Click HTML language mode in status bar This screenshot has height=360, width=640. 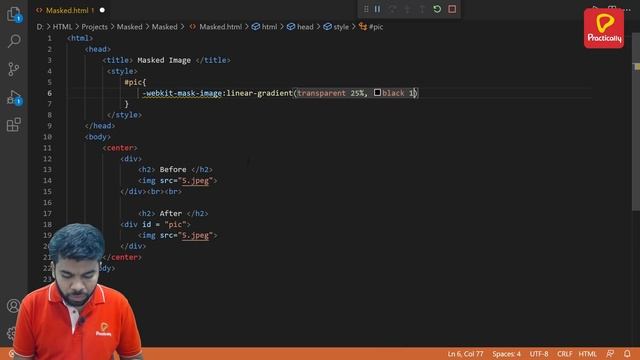coord(588,354)
